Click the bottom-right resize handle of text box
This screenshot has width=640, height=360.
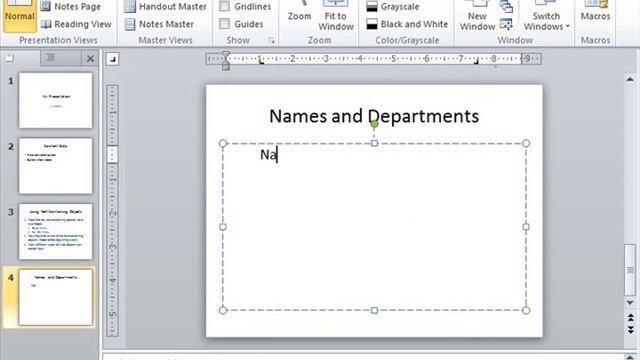526,310
